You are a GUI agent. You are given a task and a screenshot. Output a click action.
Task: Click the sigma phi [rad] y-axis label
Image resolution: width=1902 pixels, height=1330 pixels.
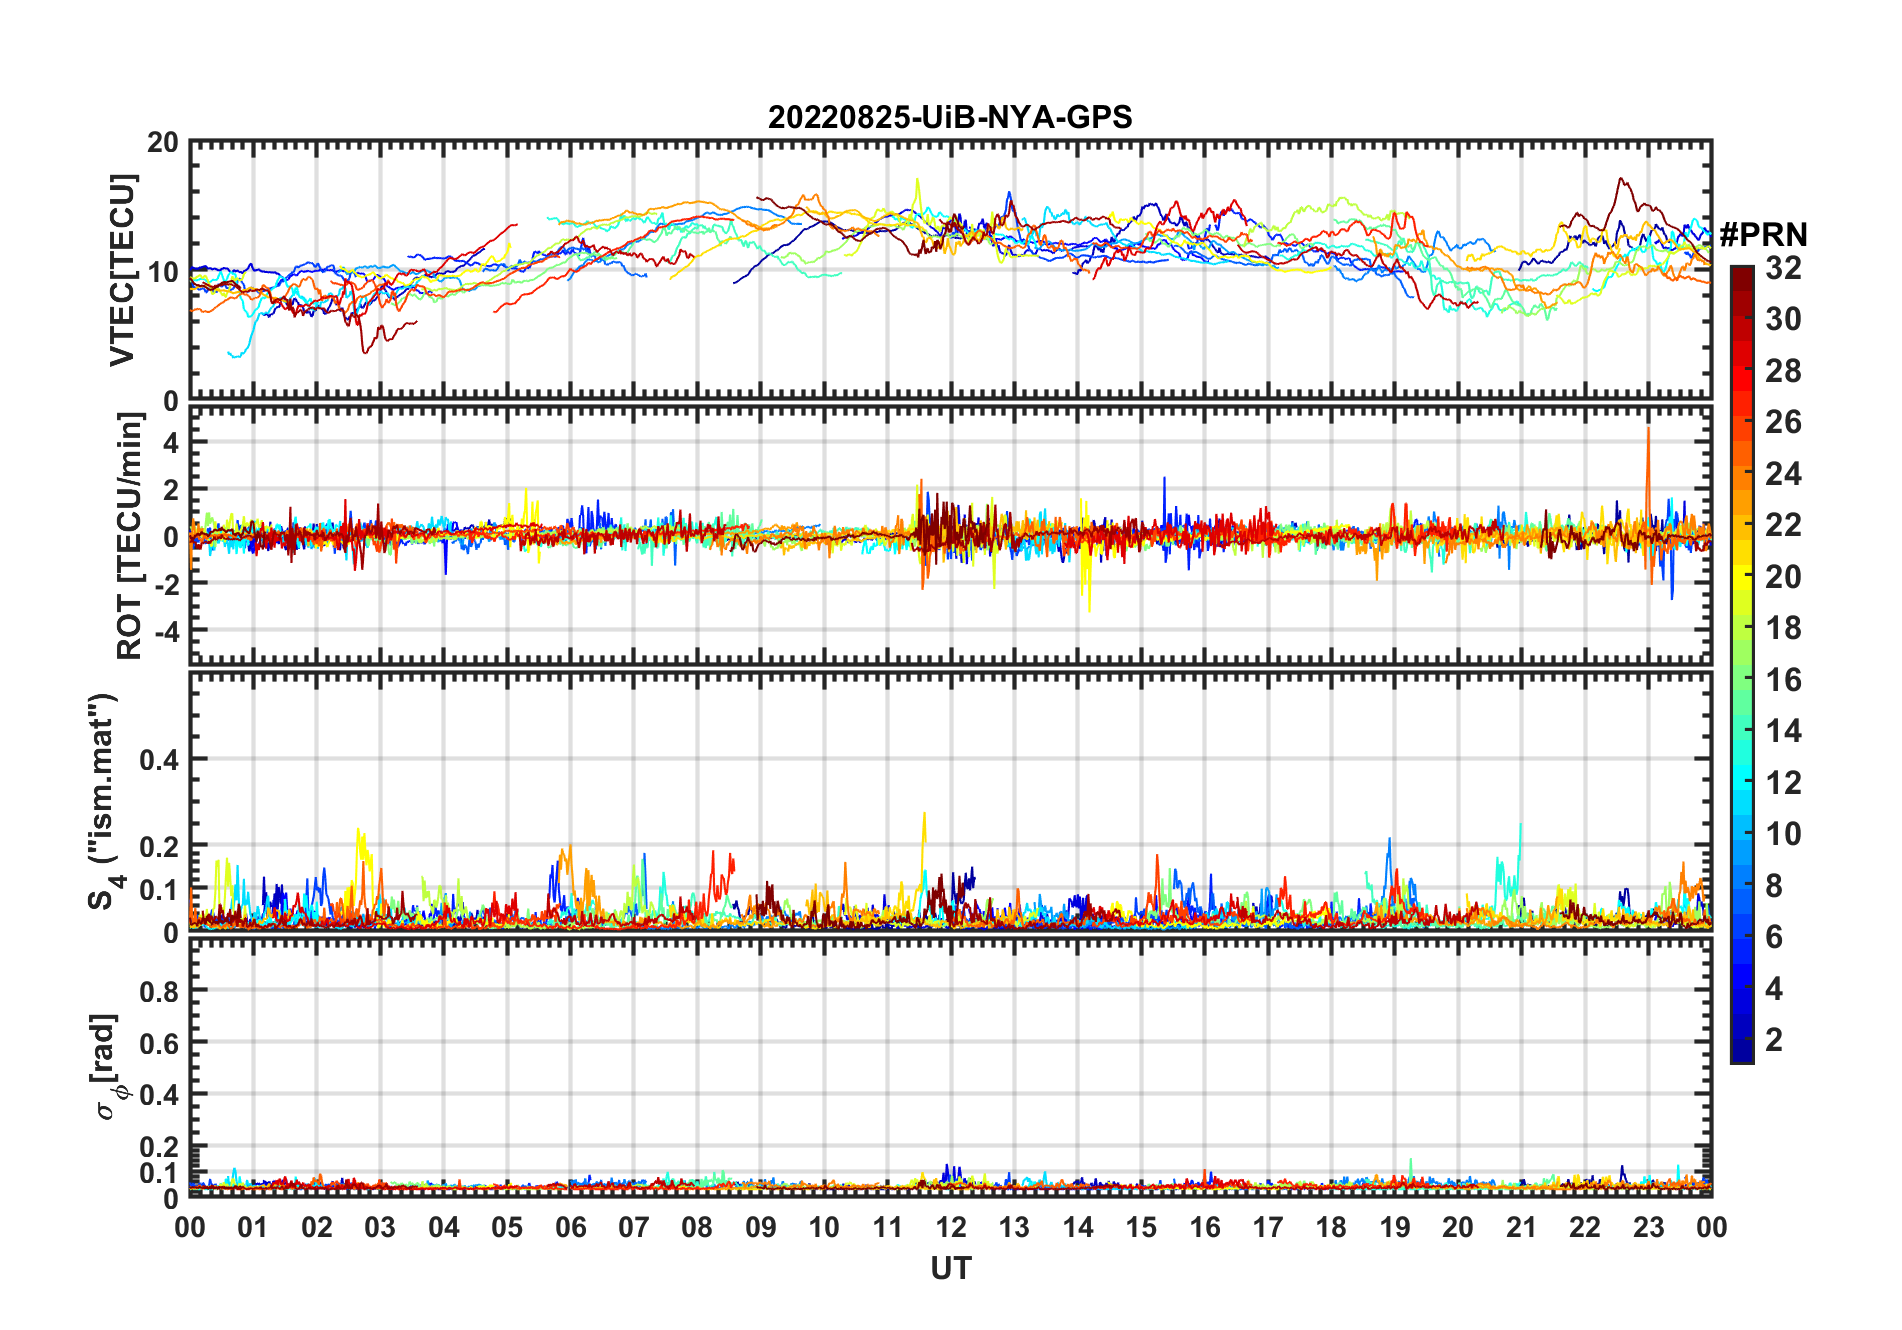click(x=108, y=1067)
